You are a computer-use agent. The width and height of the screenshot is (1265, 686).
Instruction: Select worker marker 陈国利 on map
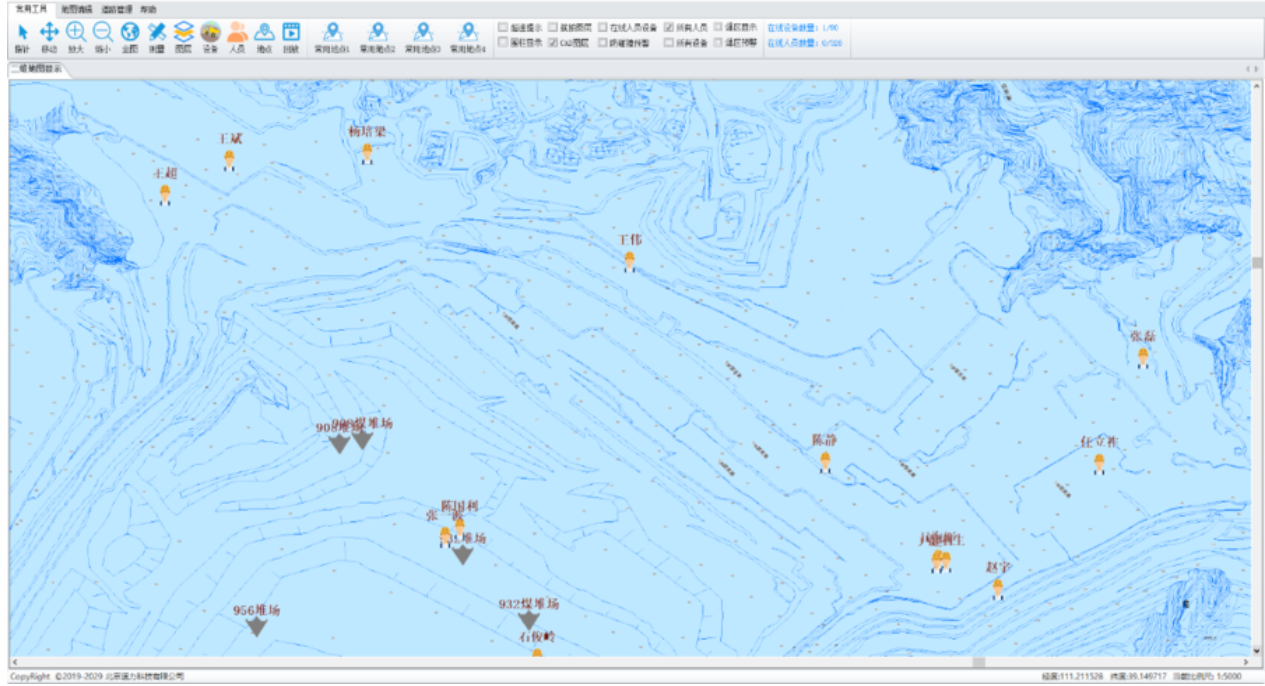tap(459, 526)
